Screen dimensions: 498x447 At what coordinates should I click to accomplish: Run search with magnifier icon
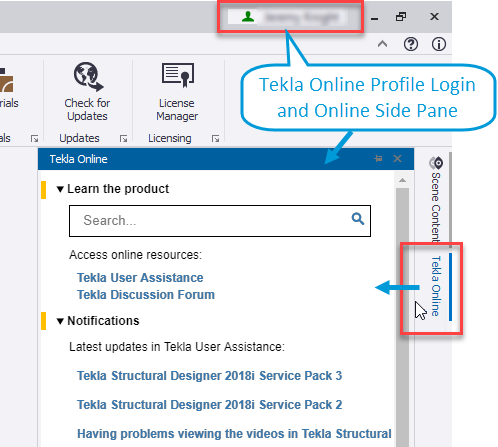(358, 219)
